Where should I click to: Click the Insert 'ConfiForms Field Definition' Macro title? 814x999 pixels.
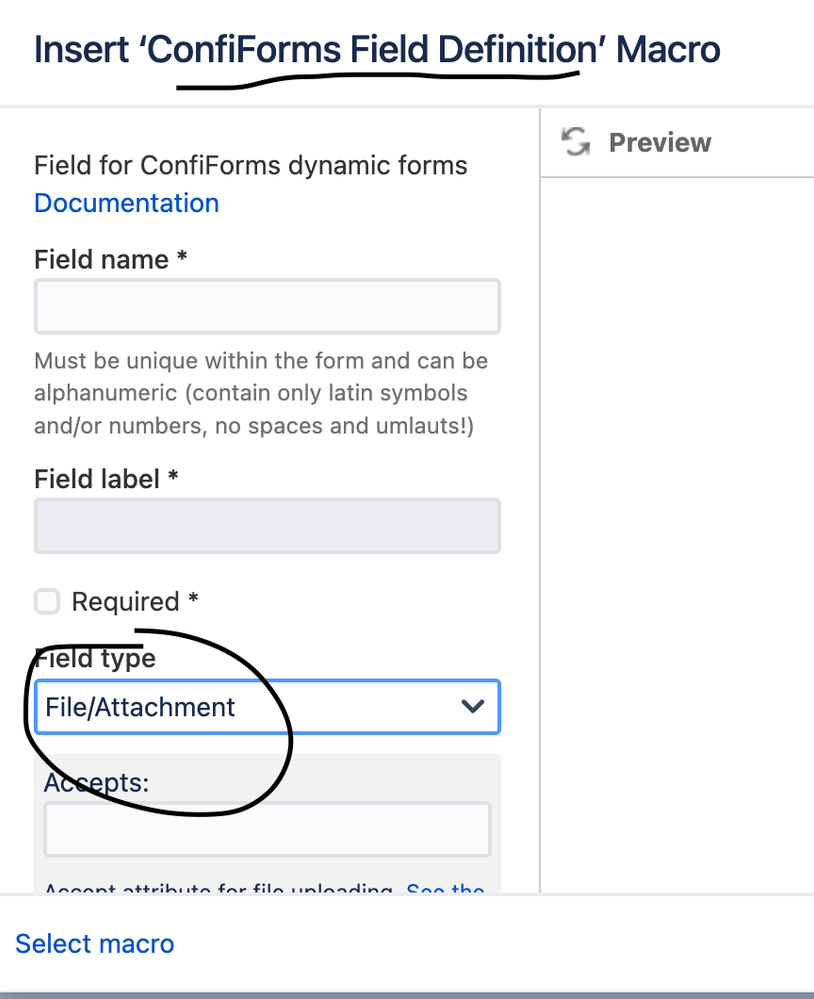coord(376,49)
